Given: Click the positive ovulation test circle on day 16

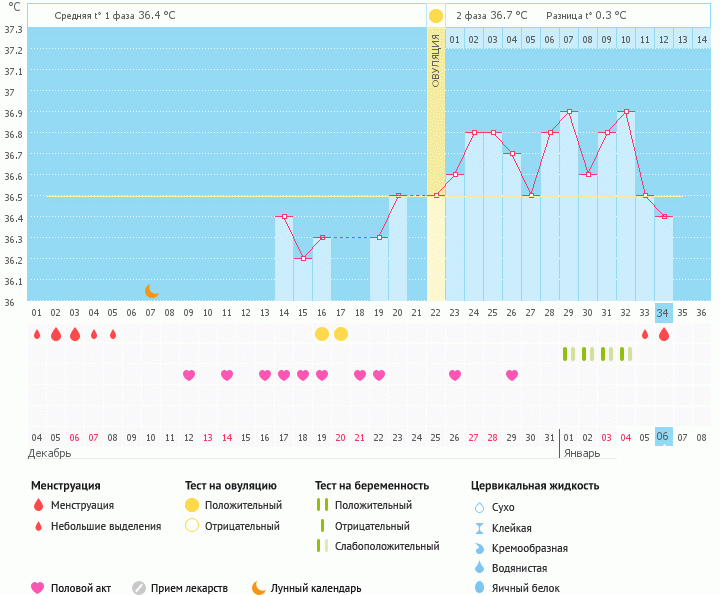Looking at the screenshot, I should (x=322, y=333).
